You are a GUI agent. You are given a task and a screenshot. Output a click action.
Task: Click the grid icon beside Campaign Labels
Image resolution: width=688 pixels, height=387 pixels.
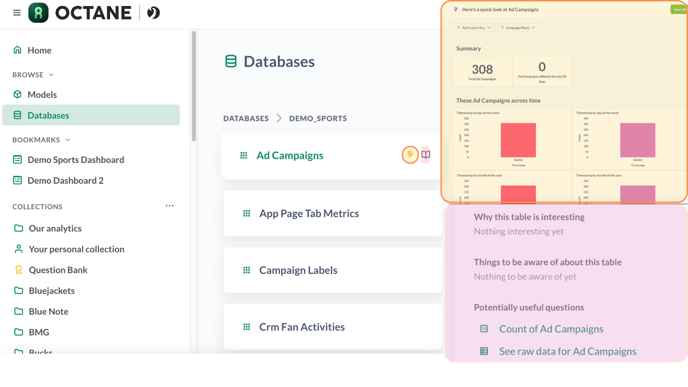click(247, 270)
